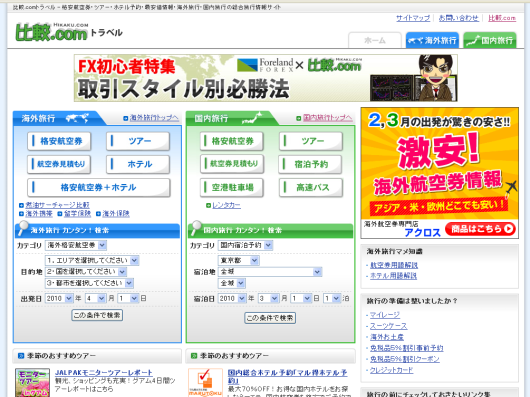Image resolution: width=530 pixels, height=397 pixels.
Task: Go to 海外旅行トップへ link
Action: (154, 118)
